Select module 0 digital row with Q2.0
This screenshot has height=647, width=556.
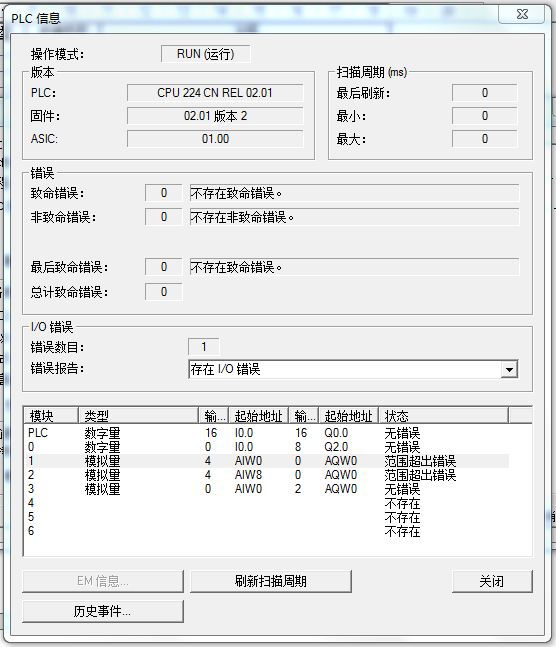coord(266,447)
